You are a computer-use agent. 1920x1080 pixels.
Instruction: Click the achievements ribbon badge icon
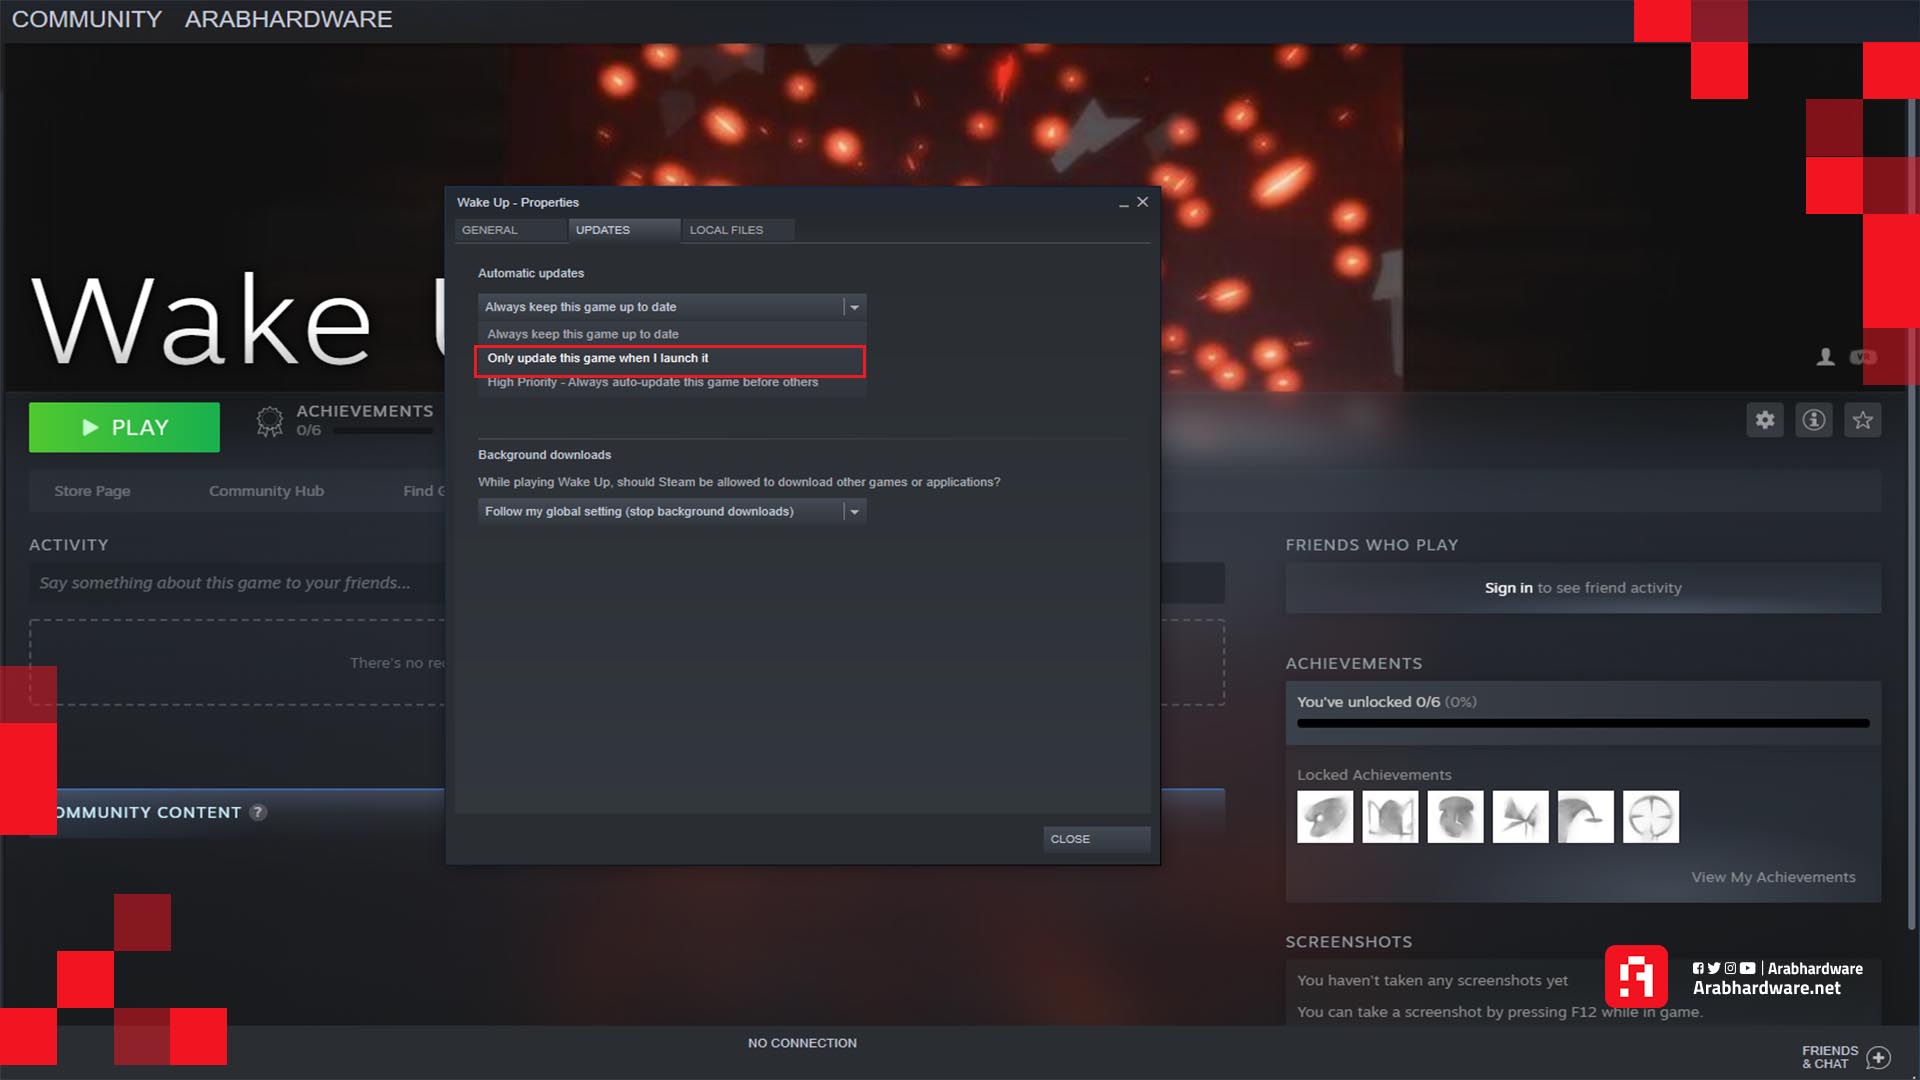tap(269, 421)
